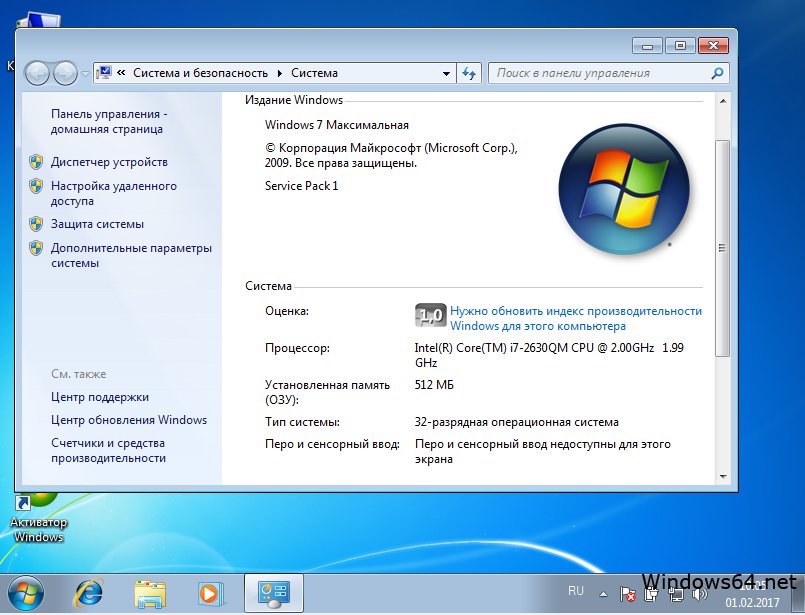Click shield icon beside 'Настройка удаленного доступа'
This screenshot has height=615, width=805.
coord(36,186)
